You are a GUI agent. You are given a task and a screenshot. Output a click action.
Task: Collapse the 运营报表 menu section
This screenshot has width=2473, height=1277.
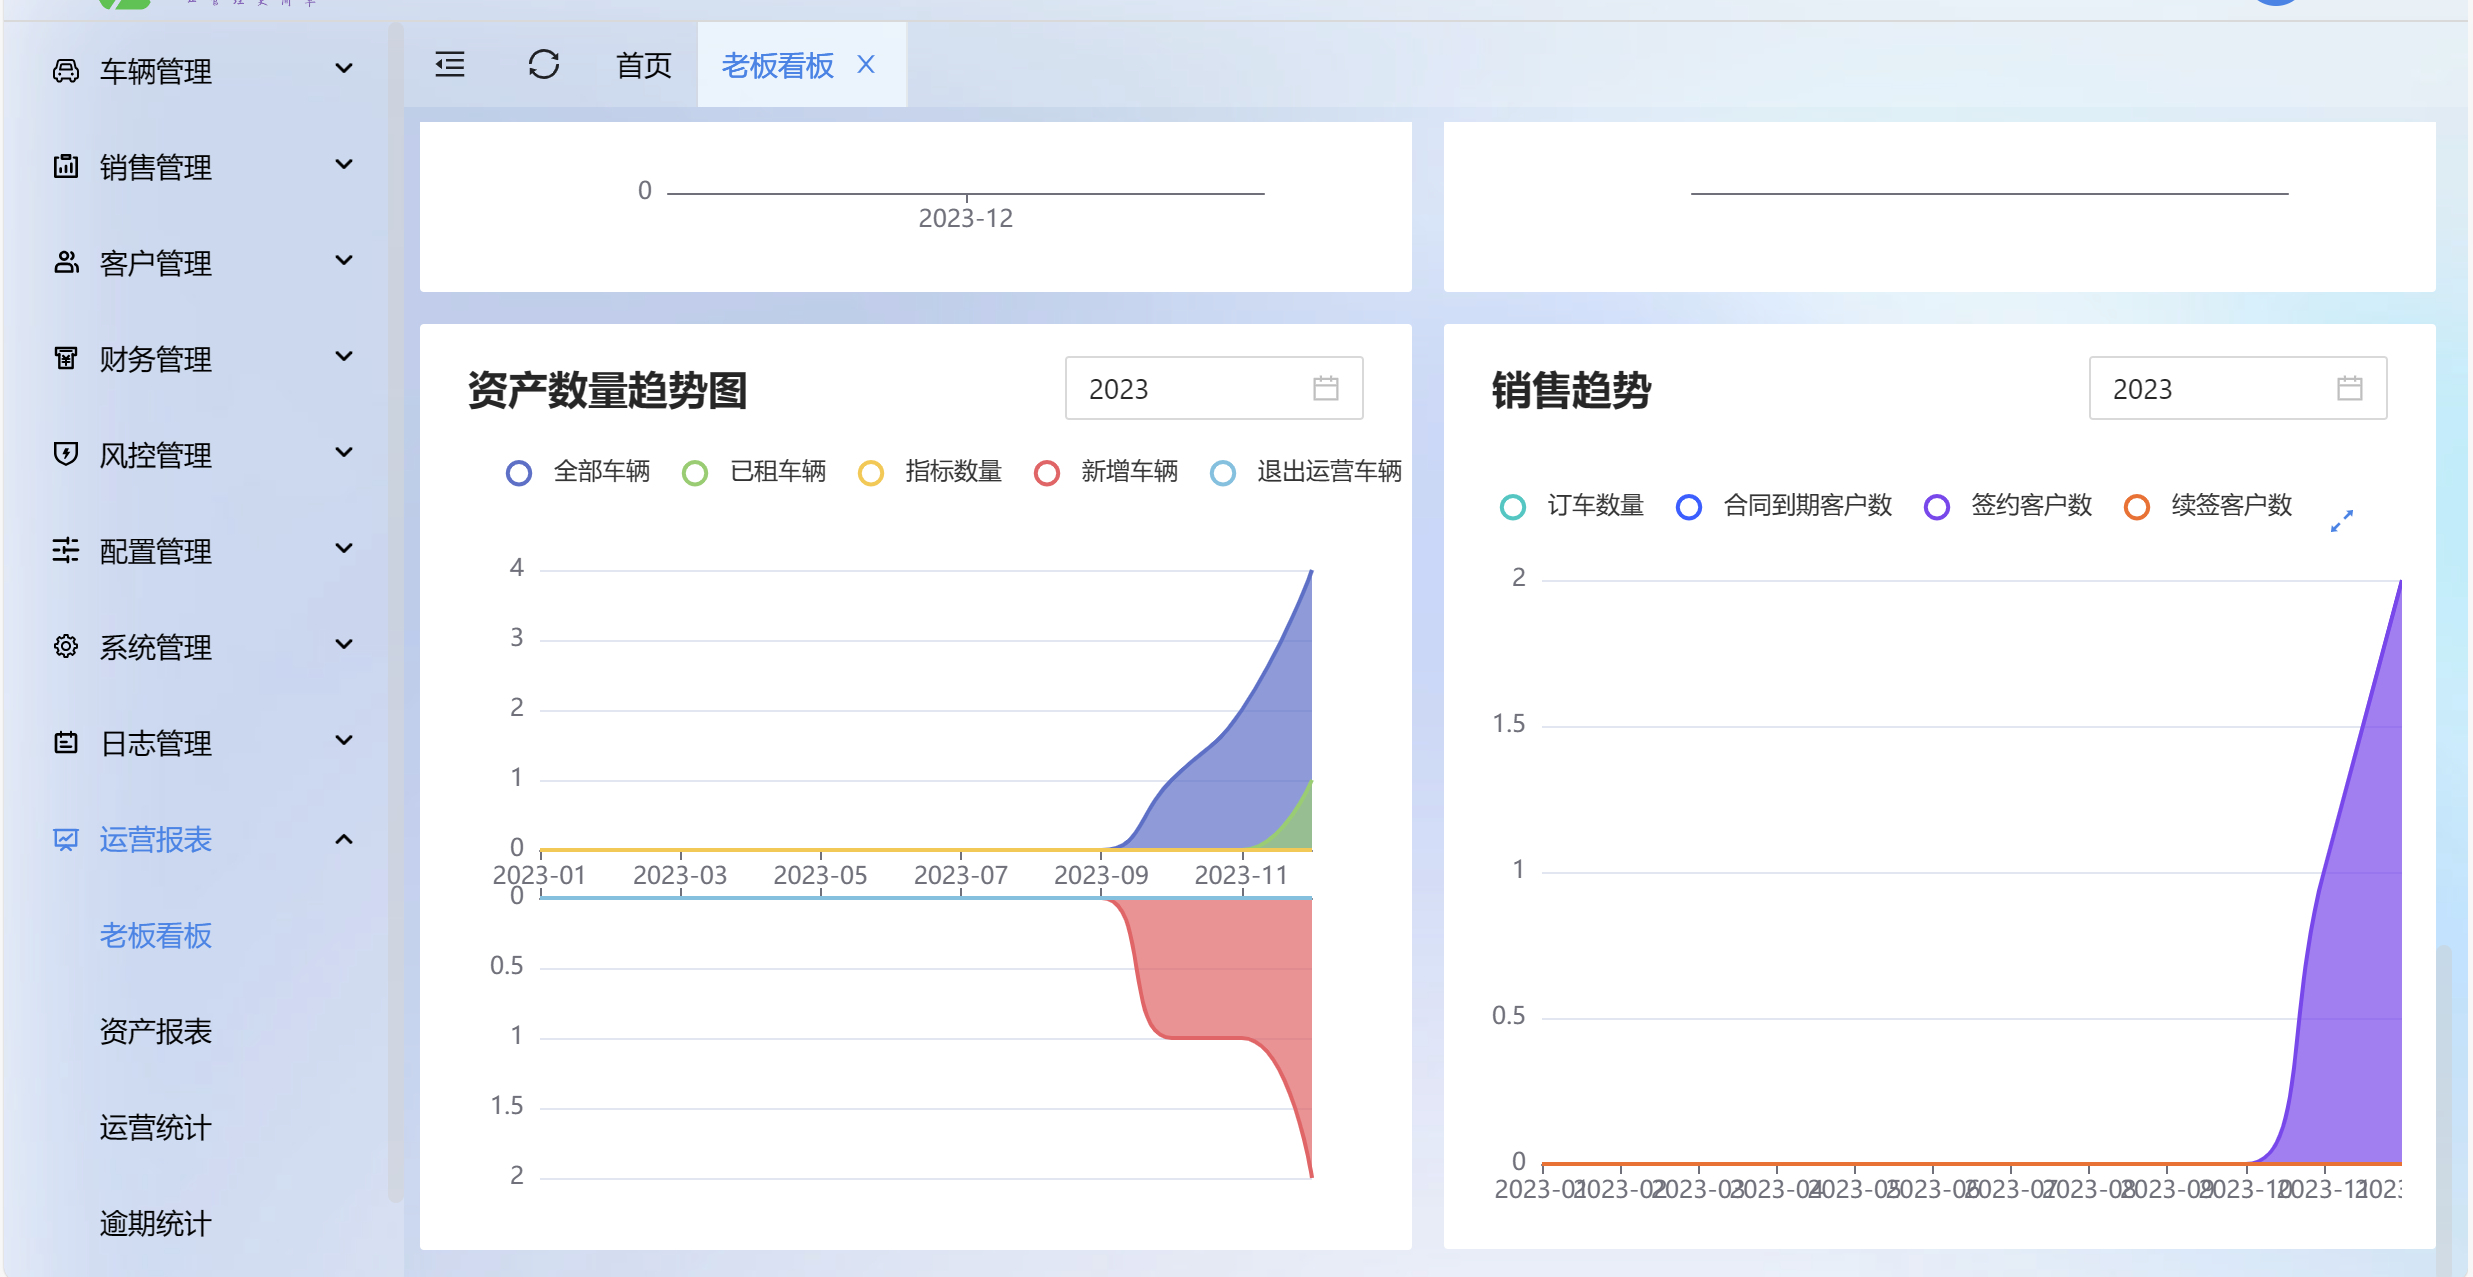tap(343, 839)
